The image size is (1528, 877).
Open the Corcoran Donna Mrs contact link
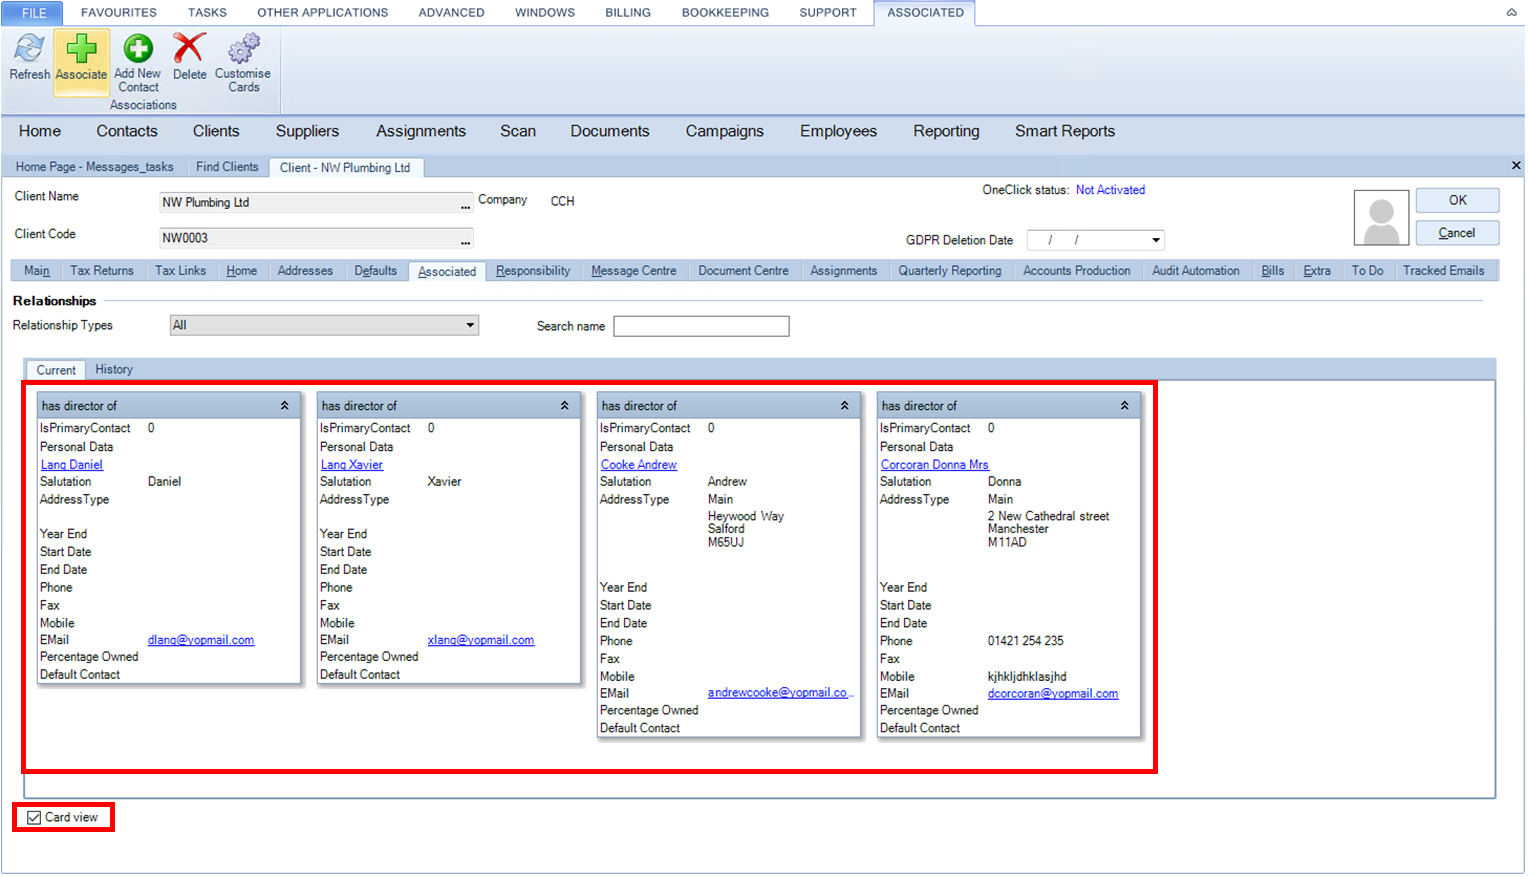click(x=935, y=465)
